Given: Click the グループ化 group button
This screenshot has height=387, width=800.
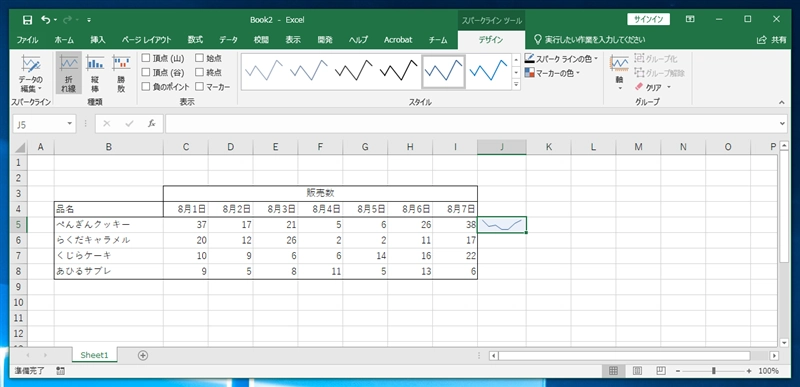Looking at the screenshot, I should pyautogui.click(x=655, y=59).
